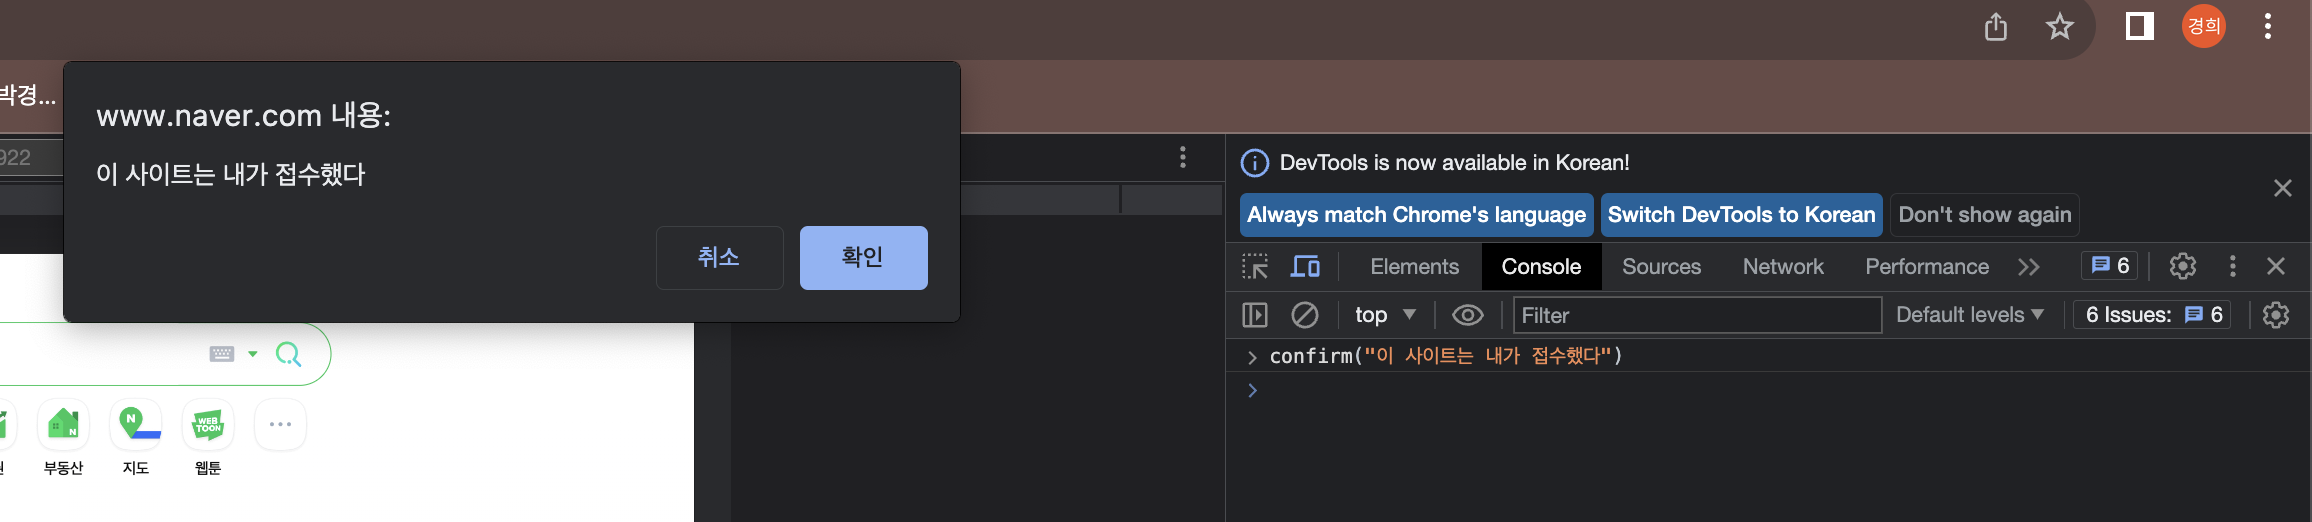Open DevTools settings gear in tab bar

coord(2183,266)
